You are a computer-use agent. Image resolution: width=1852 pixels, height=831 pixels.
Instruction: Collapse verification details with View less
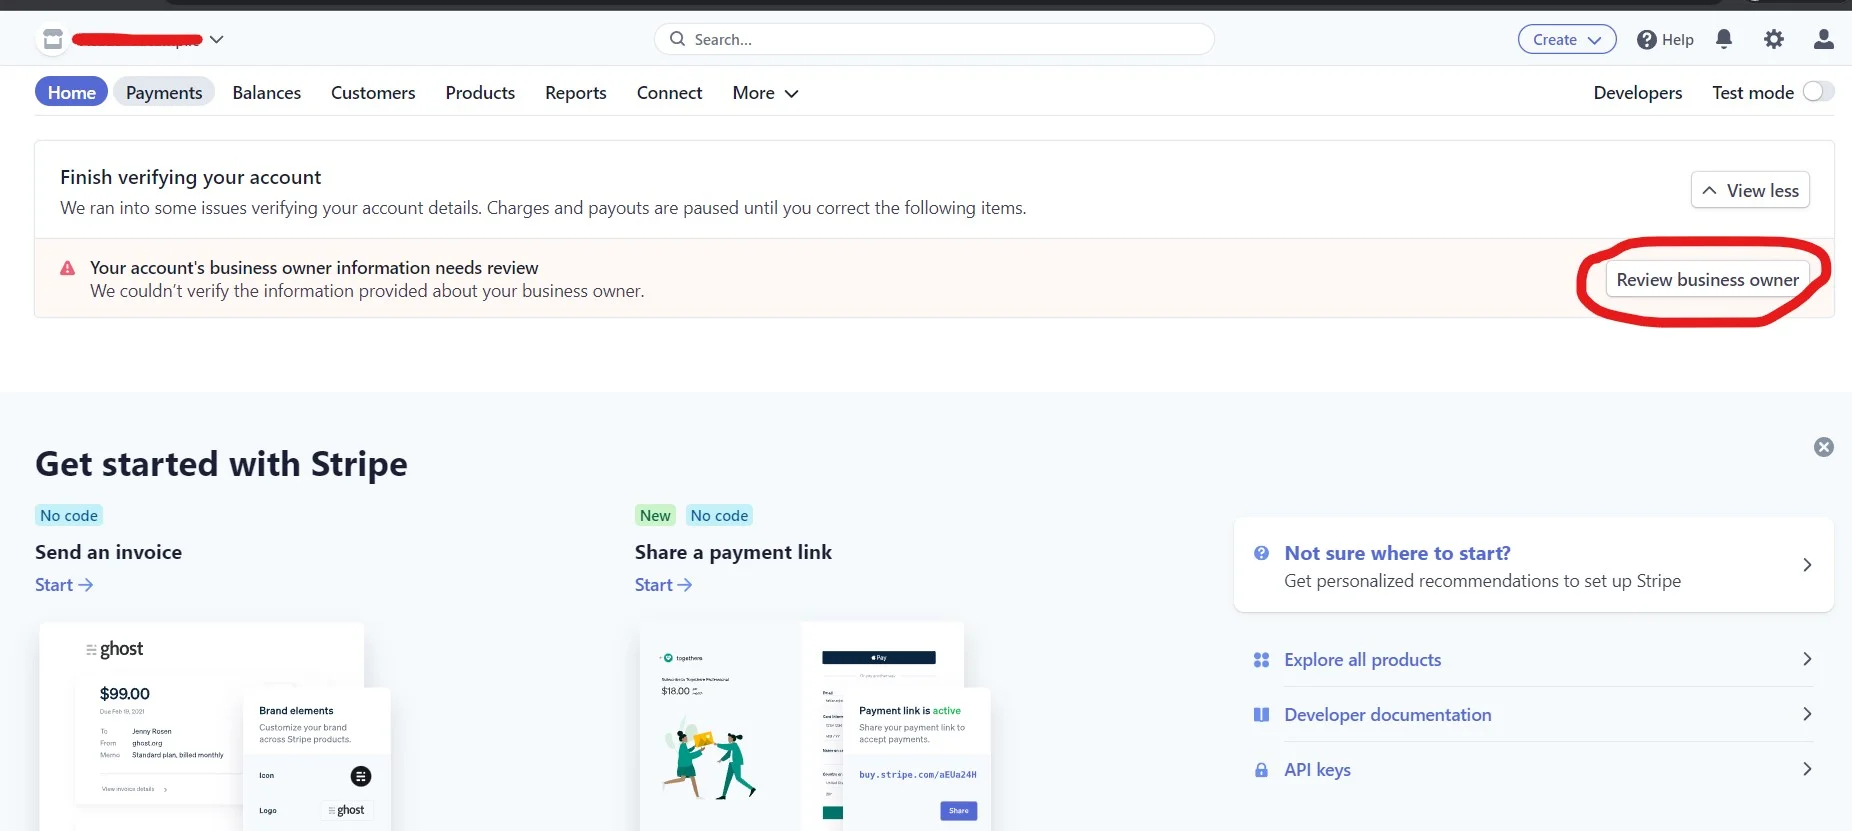coord(1749,190)
